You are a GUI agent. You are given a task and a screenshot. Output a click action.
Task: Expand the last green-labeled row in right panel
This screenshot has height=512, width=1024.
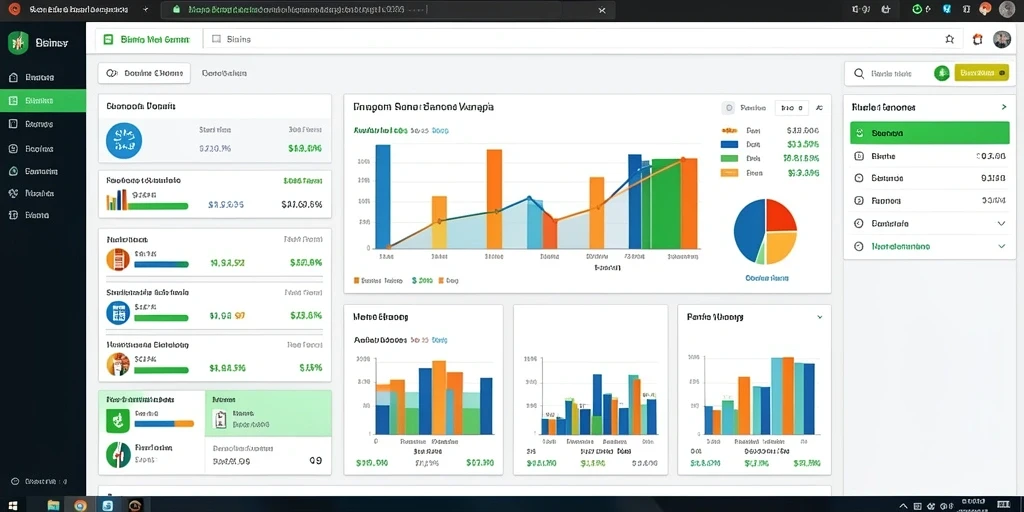(929, 246)
